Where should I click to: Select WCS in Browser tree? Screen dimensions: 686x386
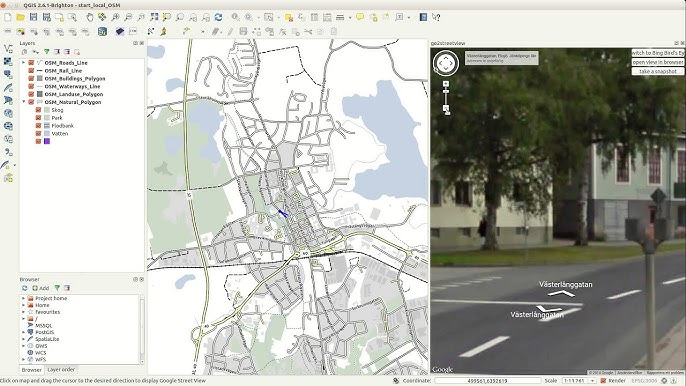(40, 352)
